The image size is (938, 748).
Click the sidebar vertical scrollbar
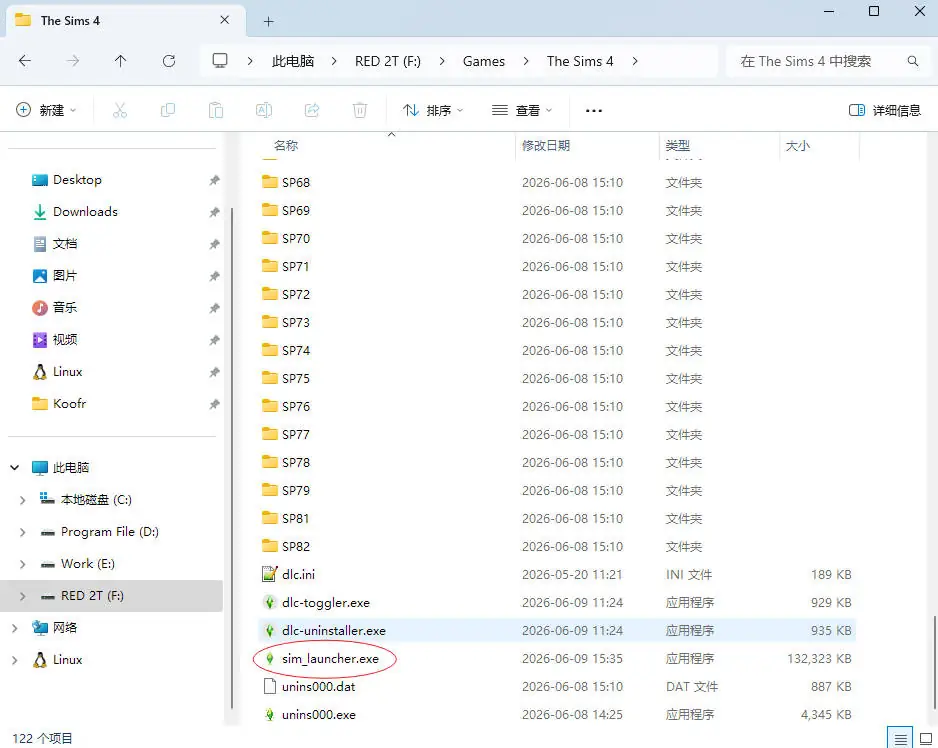pos(232,458)
